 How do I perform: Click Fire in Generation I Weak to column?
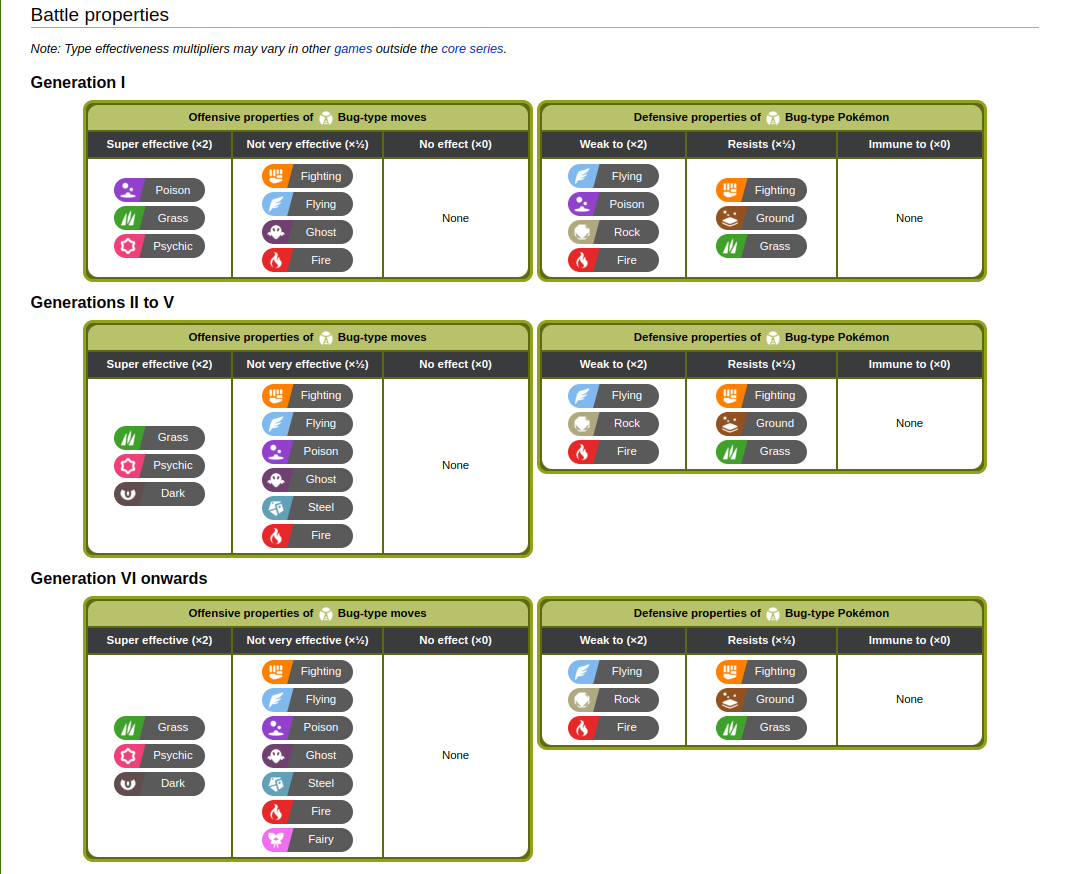coord(613,260)
